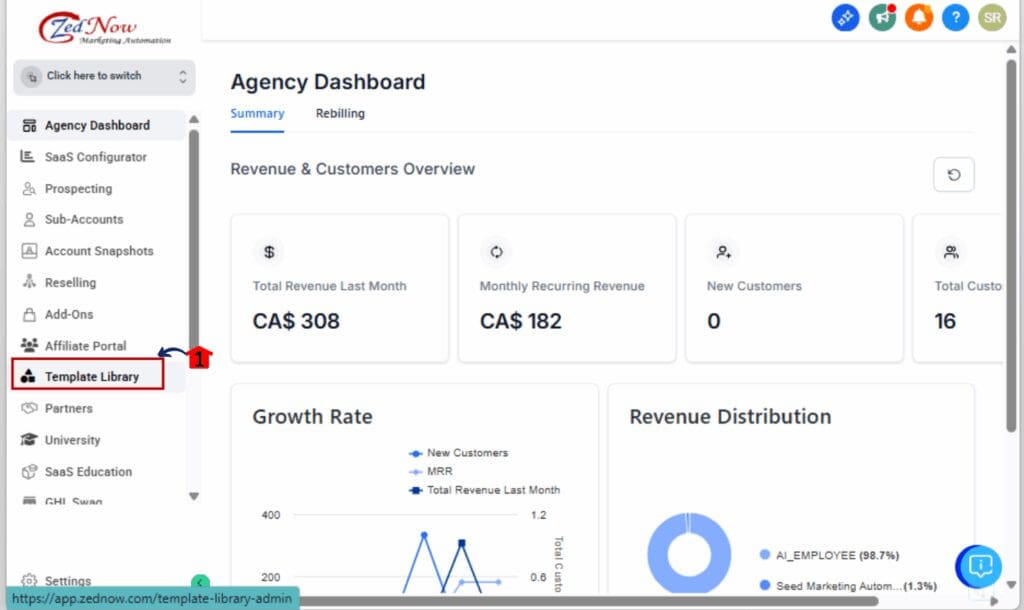Open the orange bell notifications icon
The height and width of the screenshot is (610, 1024).
coord(919,17)
